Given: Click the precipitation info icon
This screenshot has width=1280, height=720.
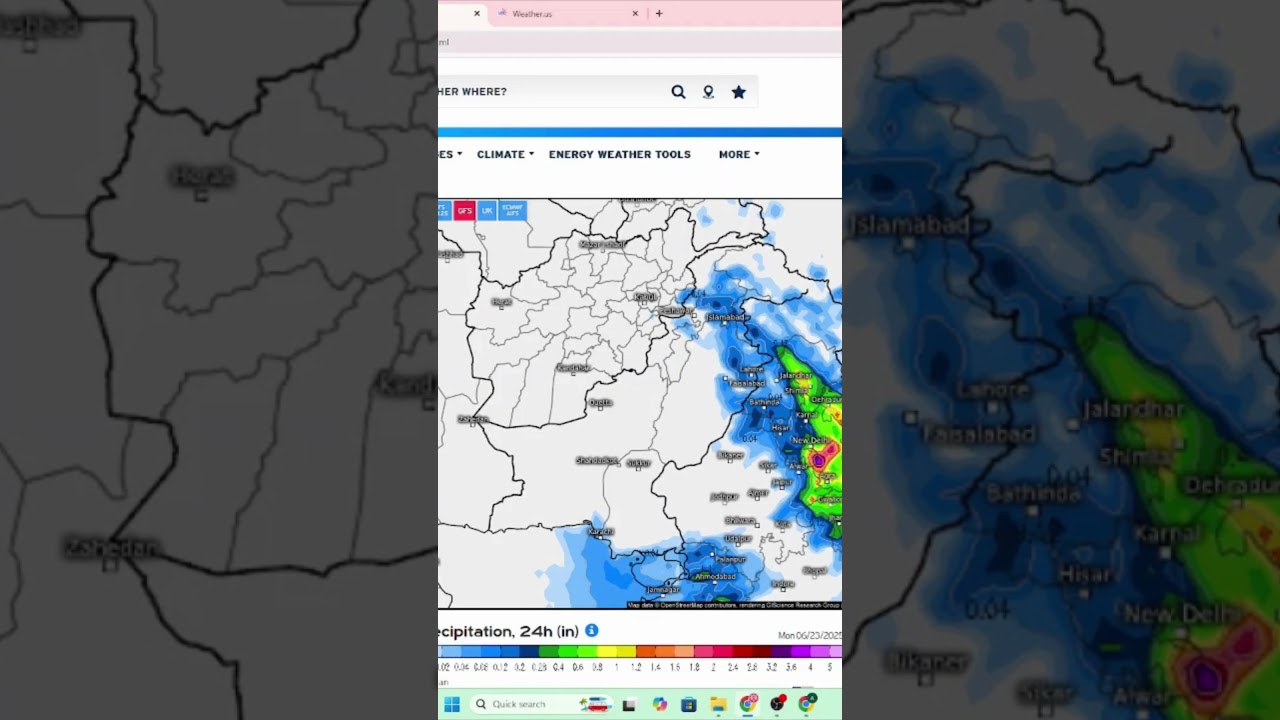Looking at the screenshot, I should pos(592,631).
